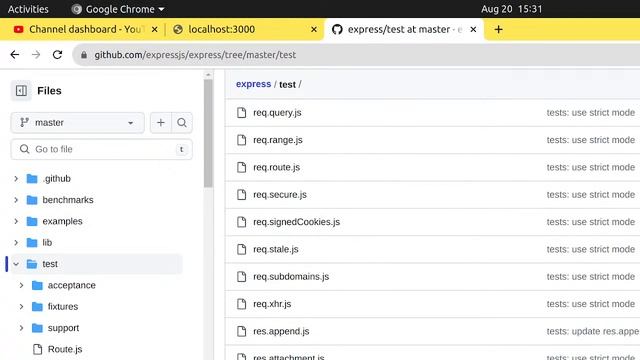This screenshot has width=640, height=360.
Task: Expand the support folder chevron
Action: (x=21, y=328)
